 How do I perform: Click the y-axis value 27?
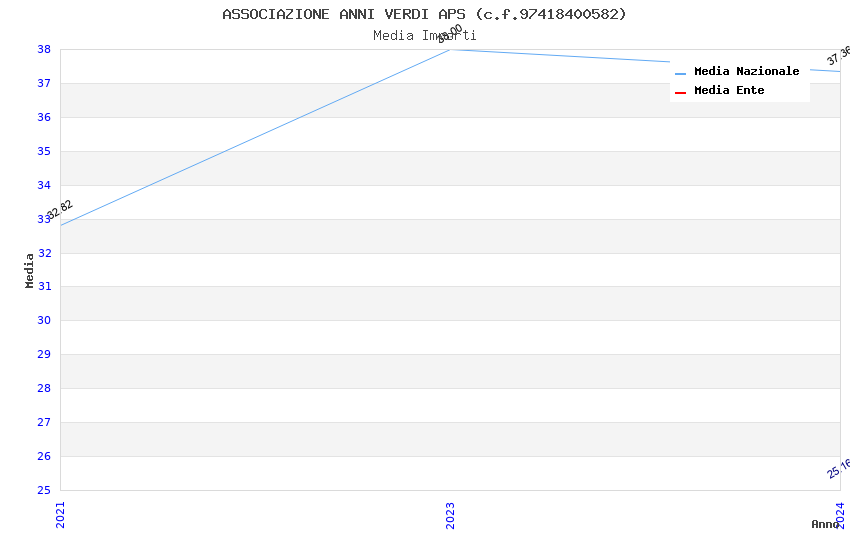pos(44,422)
